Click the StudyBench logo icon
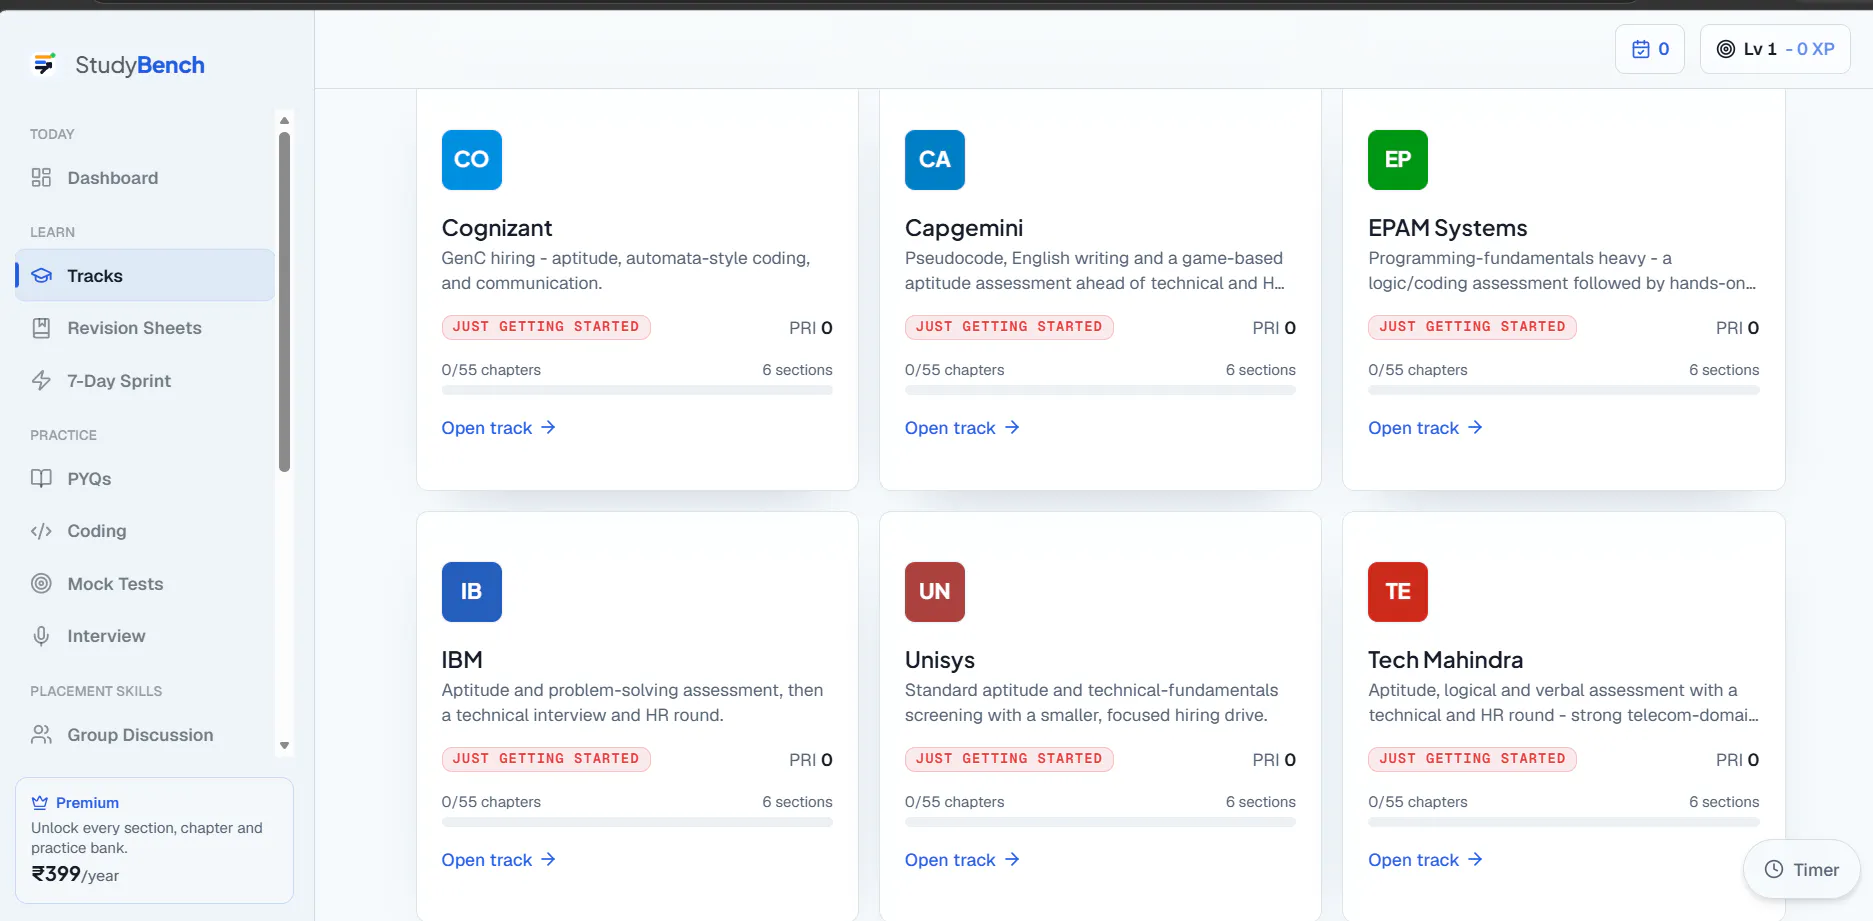This screenshot has width=1873, height=921. (x=44, y=64)
